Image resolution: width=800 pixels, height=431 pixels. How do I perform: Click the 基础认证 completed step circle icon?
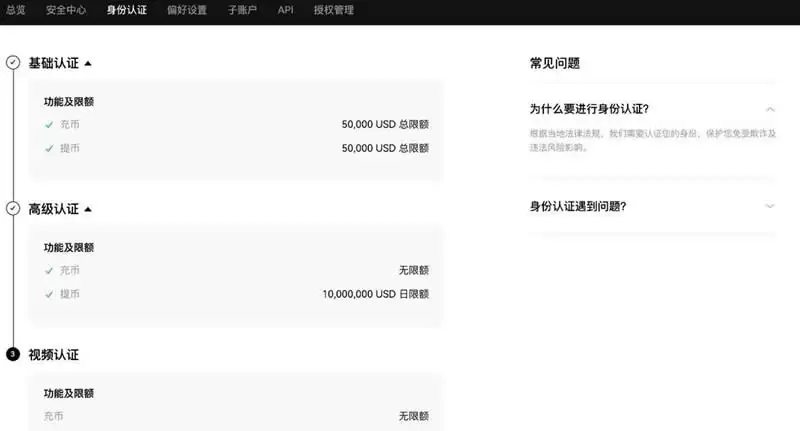pyautogui.click(x=13, y=62)
